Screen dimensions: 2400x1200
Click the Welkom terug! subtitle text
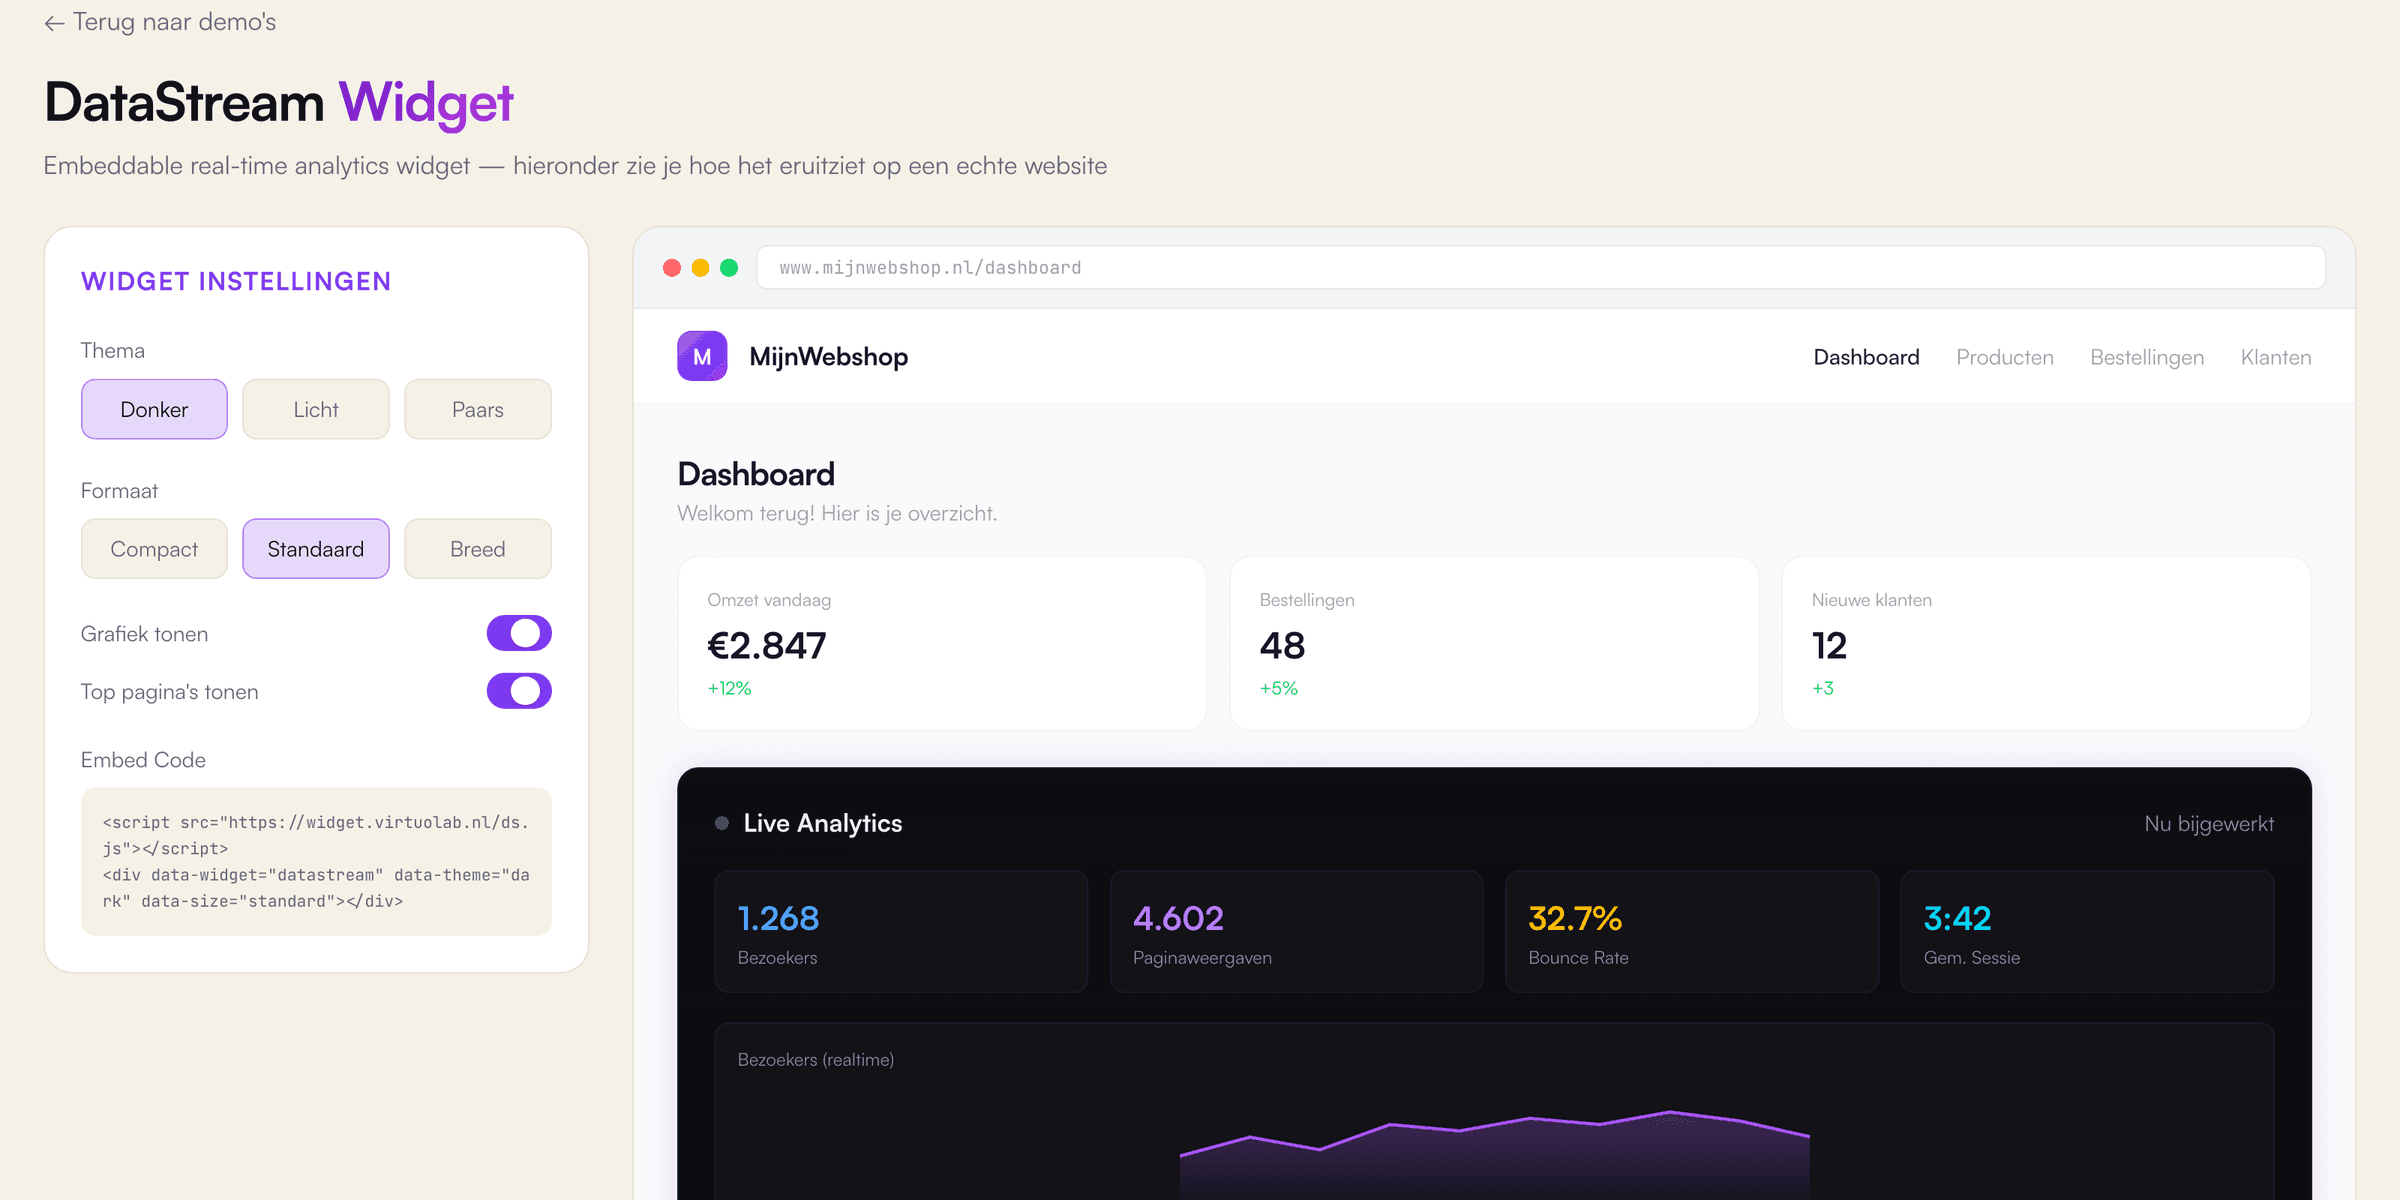pos(837,513)
